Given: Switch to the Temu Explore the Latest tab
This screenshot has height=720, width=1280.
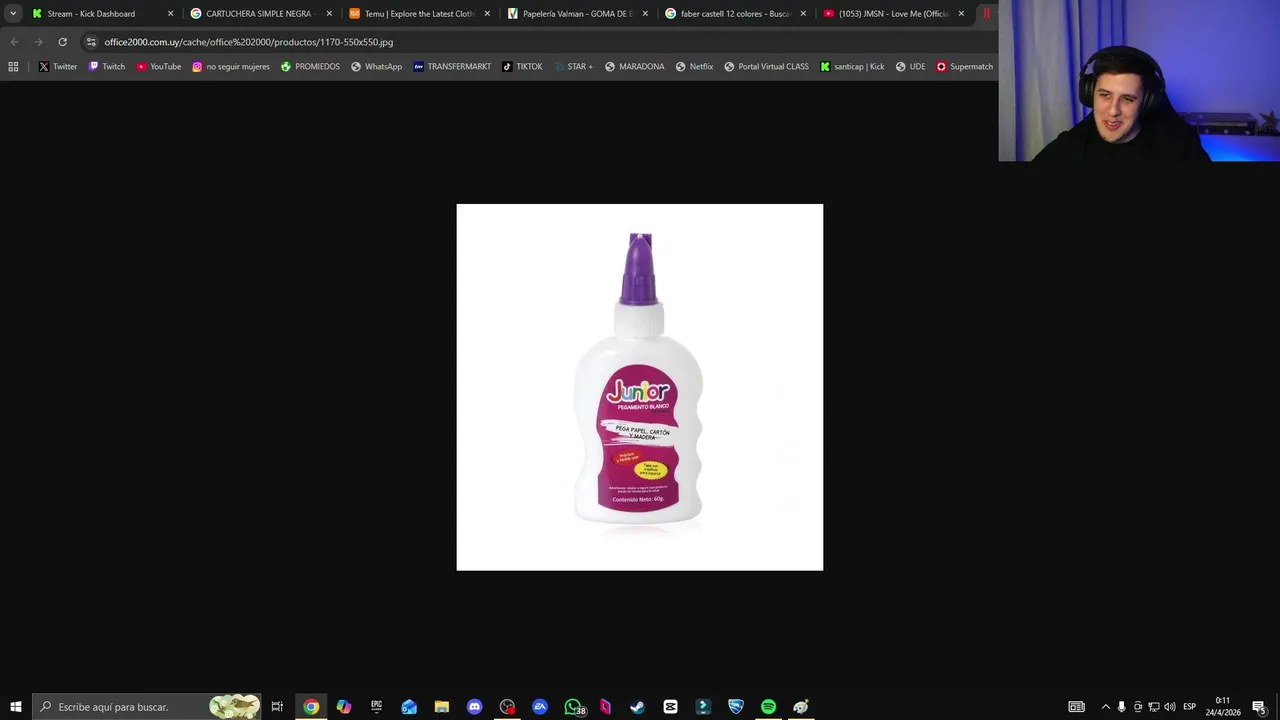Looking at the screenshot, I should [x=419, y=14].
